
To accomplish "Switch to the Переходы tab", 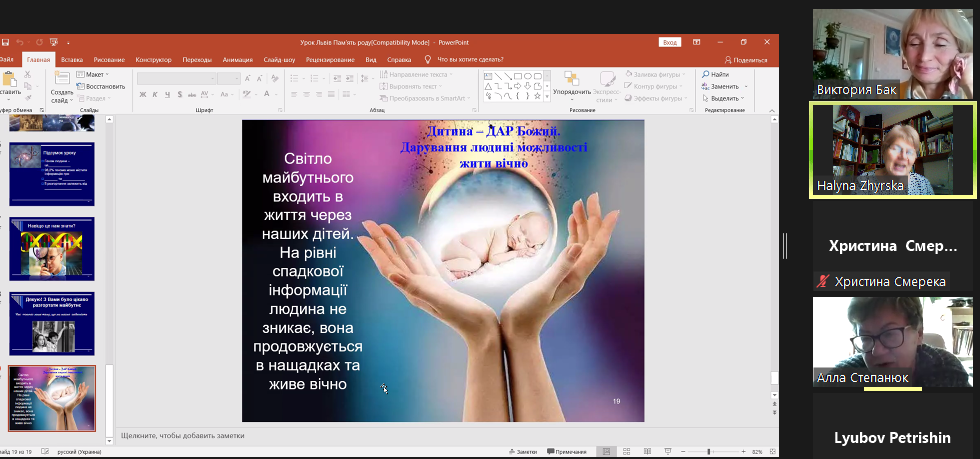I will (197, 60).
